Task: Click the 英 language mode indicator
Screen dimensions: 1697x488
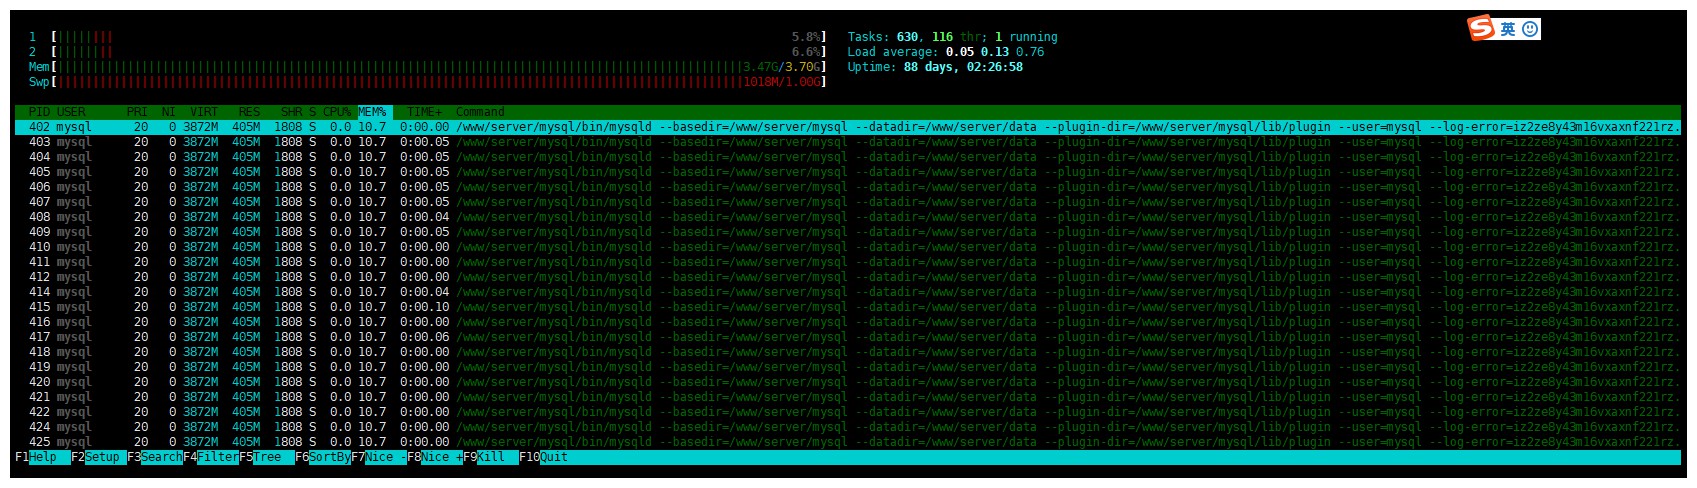Action: 1508,29
